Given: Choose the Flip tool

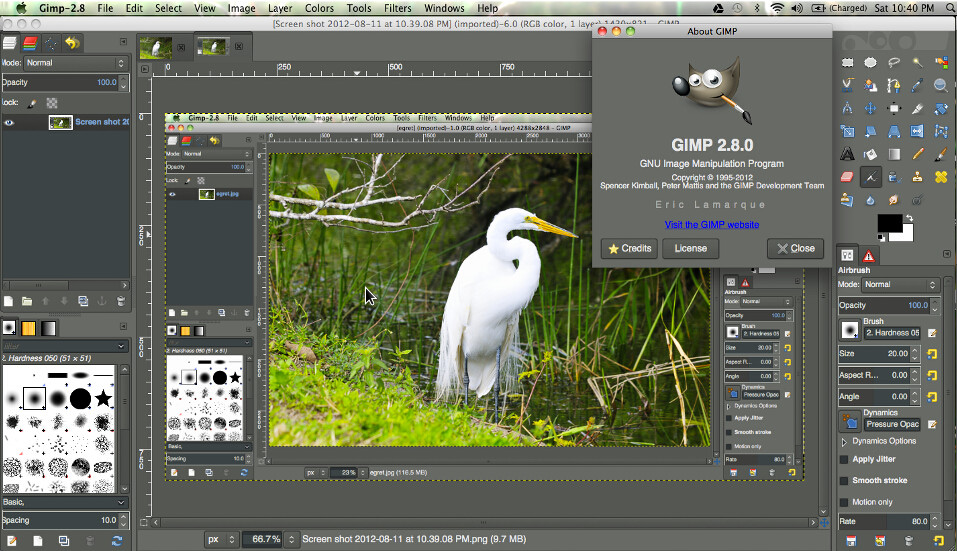Looking at the screenshot, I should (917, 131).
